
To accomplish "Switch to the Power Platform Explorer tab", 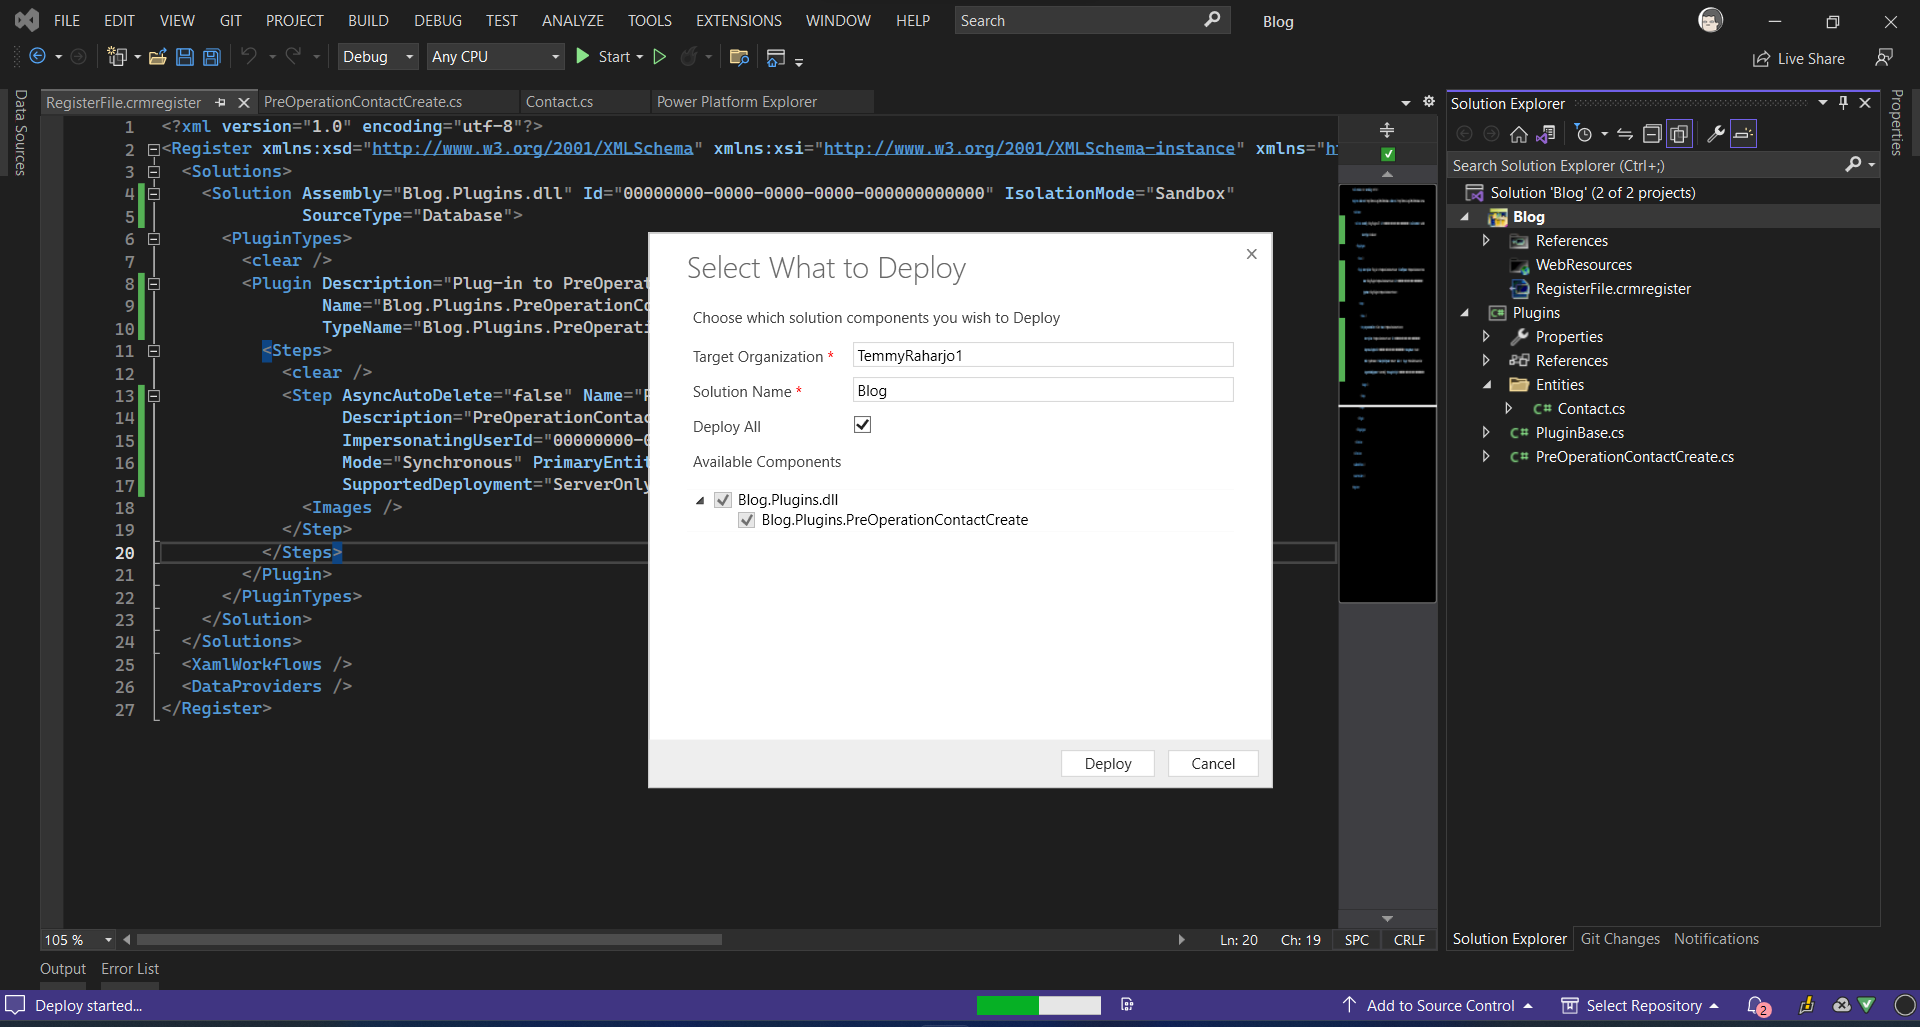I will (737, 102).
